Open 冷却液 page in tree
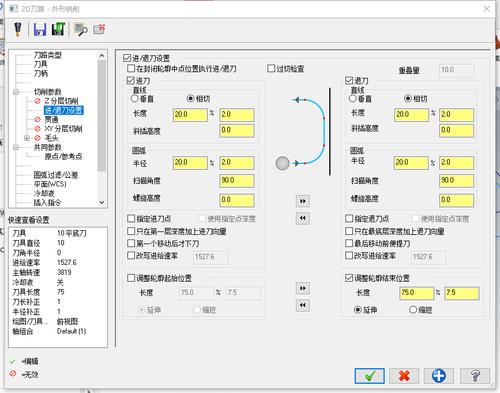 click(x=44, y=193)
